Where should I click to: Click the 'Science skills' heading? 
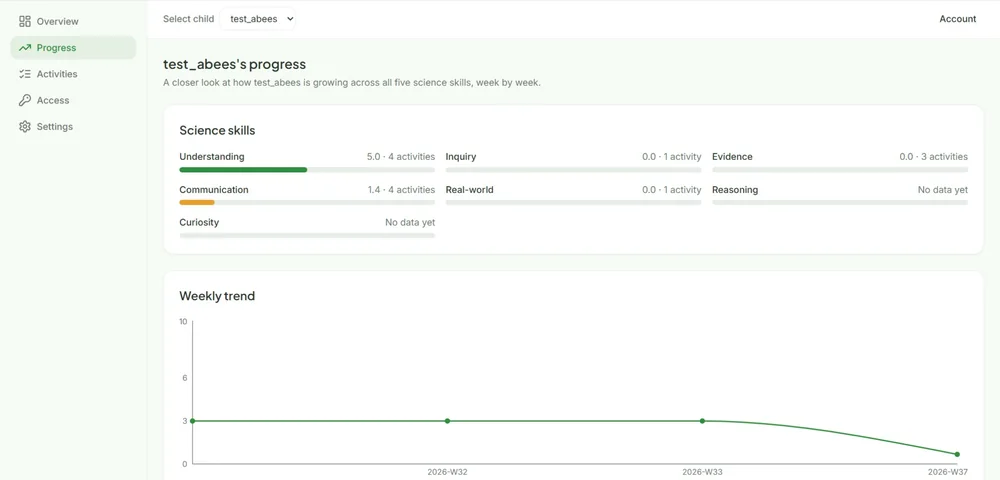(x=217, y=131)
